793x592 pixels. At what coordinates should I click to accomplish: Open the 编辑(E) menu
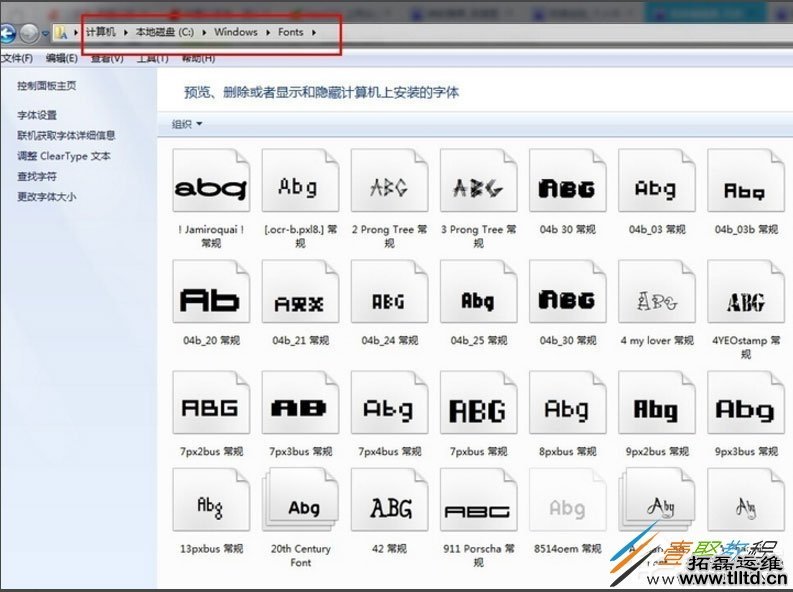pyautogui.click(x=62, y=58)
